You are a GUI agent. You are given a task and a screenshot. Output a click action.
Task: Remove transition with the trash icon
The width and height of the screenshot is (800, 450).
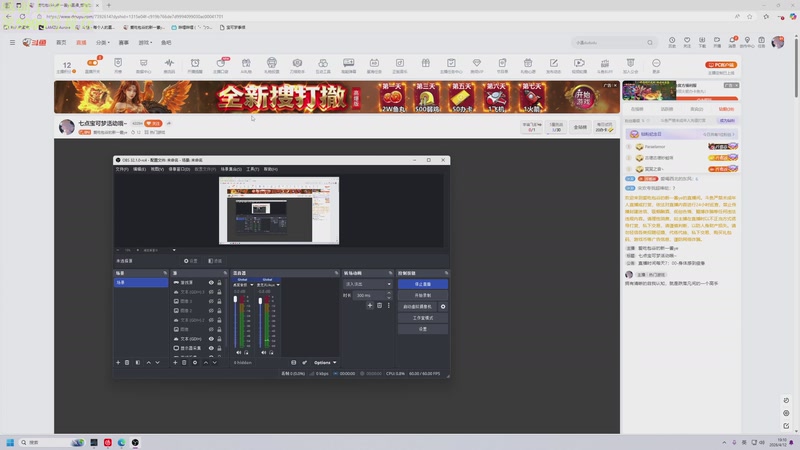point(379,305)
